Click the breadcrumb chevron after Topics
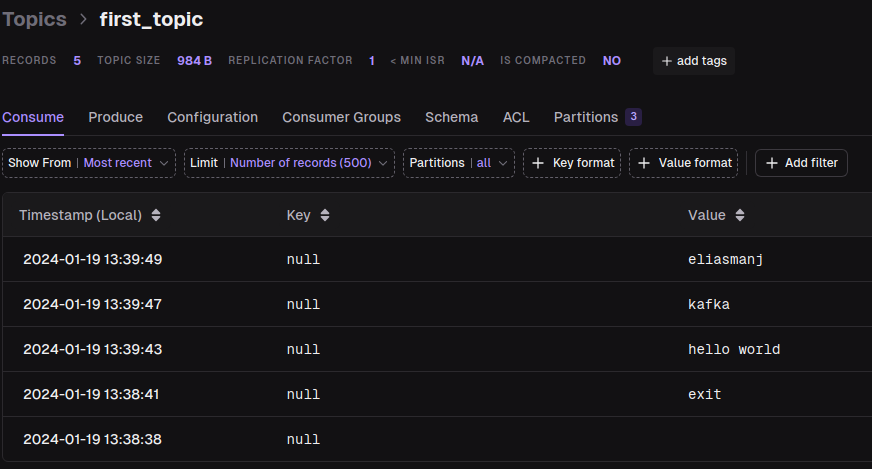 83,19
